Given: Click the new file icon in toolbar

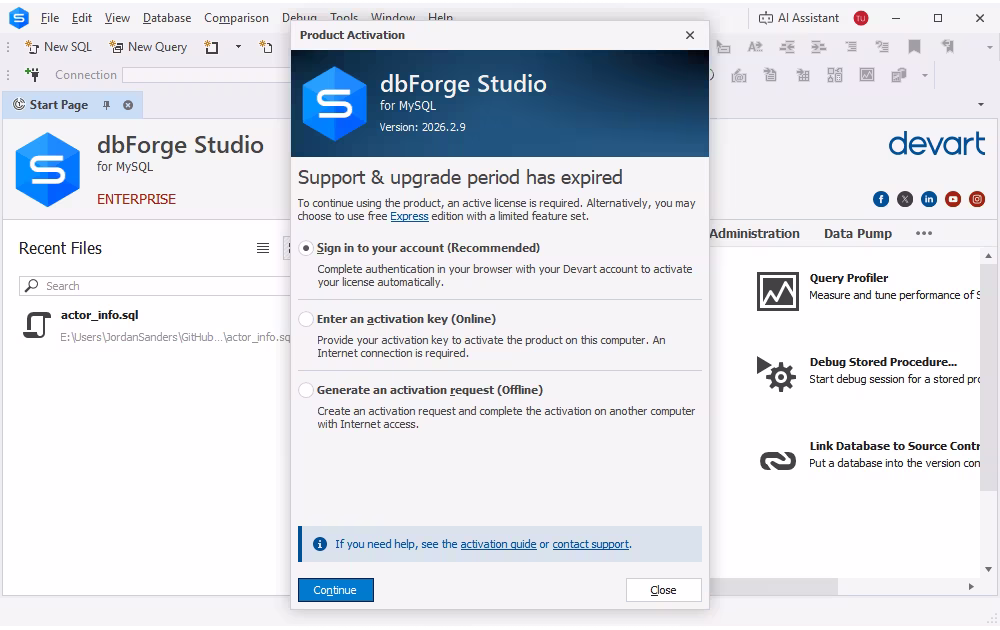Looking at the screenshot, I should (x=266, y=47).
